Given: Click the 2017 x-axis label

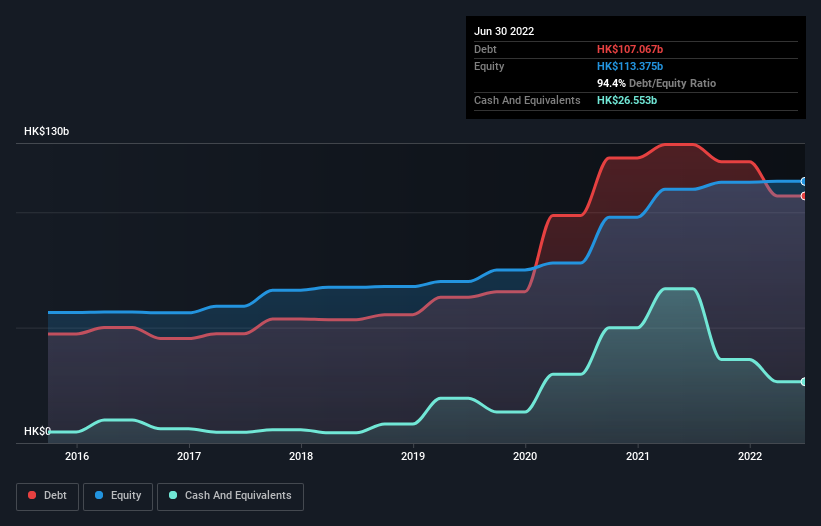Looking at the screenshot, I should 189,456.
